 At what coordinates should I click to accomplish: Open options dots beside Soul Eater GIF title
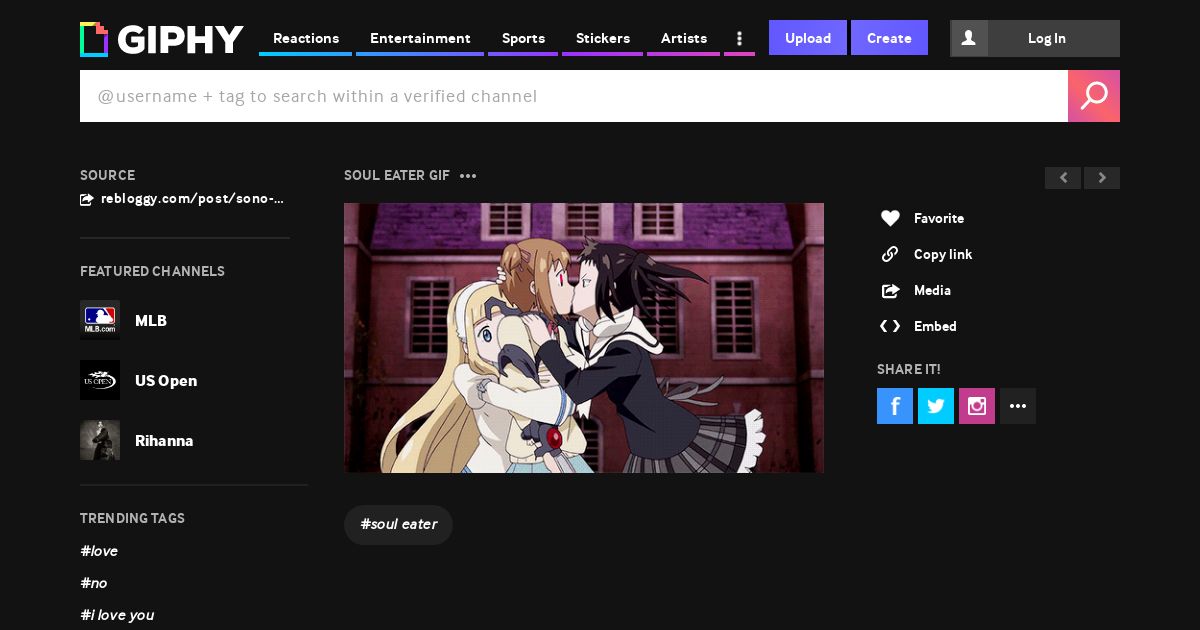[468, 176]
